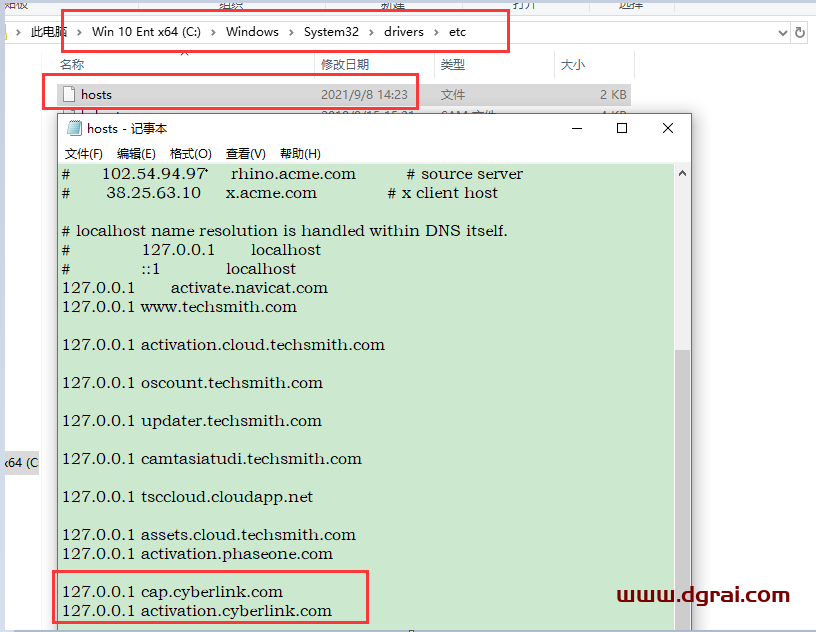Select etc in the breadcrumb path
The width and height of the screenshot is (816, 632).
point(457,32)
